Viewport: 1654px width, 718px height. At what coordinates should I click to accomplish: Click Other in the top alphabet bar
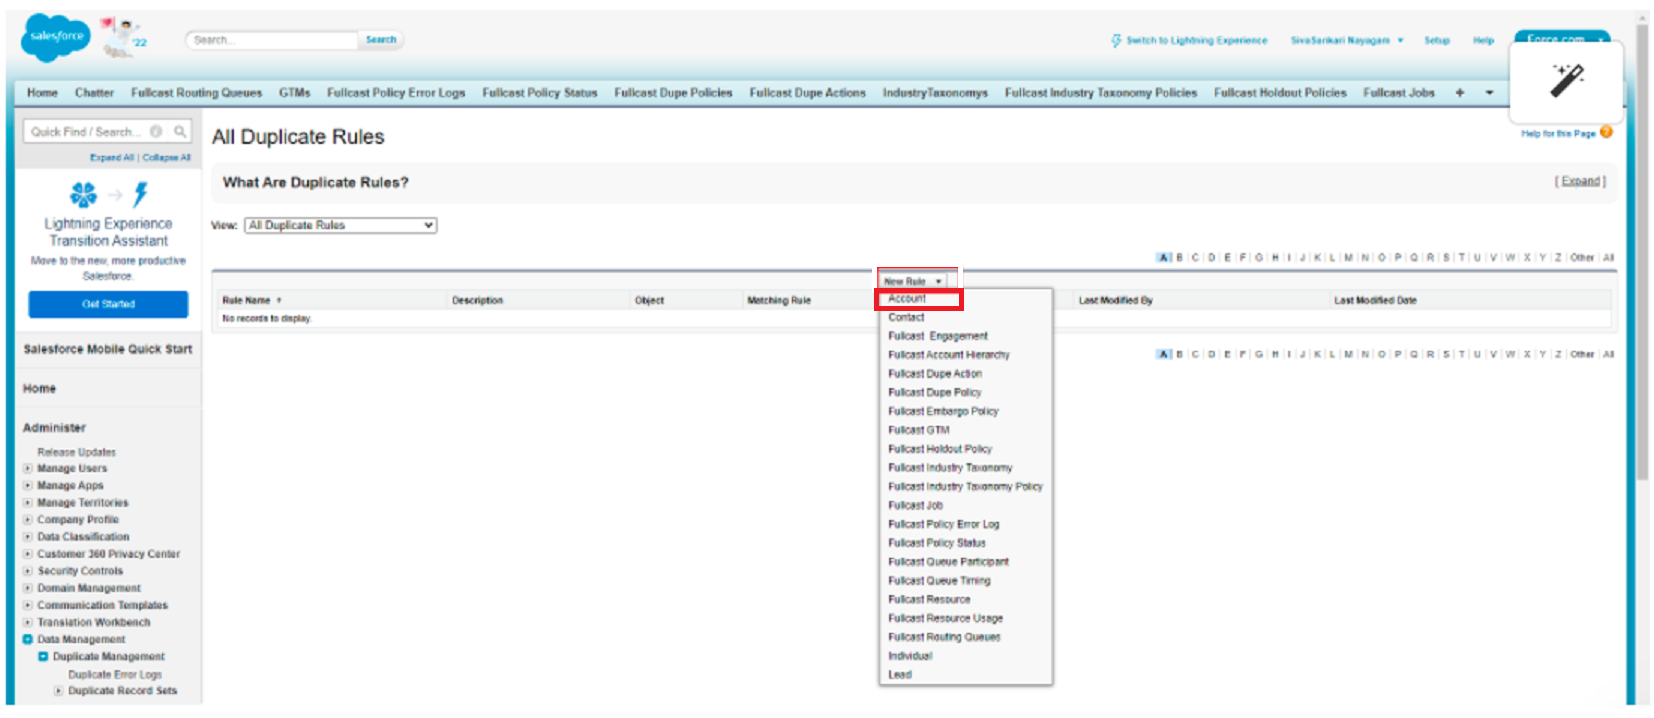pyautogui.click(x=1582, y=258)
